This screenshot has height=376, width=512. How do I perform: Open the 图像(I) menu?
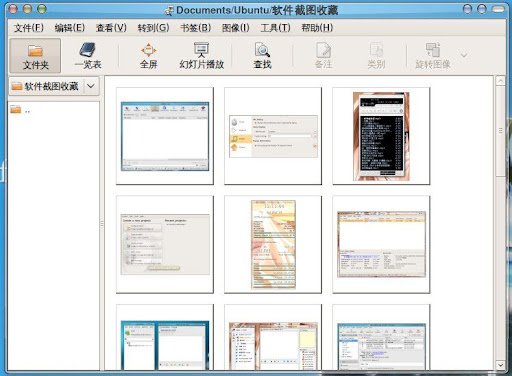point(236,28)
